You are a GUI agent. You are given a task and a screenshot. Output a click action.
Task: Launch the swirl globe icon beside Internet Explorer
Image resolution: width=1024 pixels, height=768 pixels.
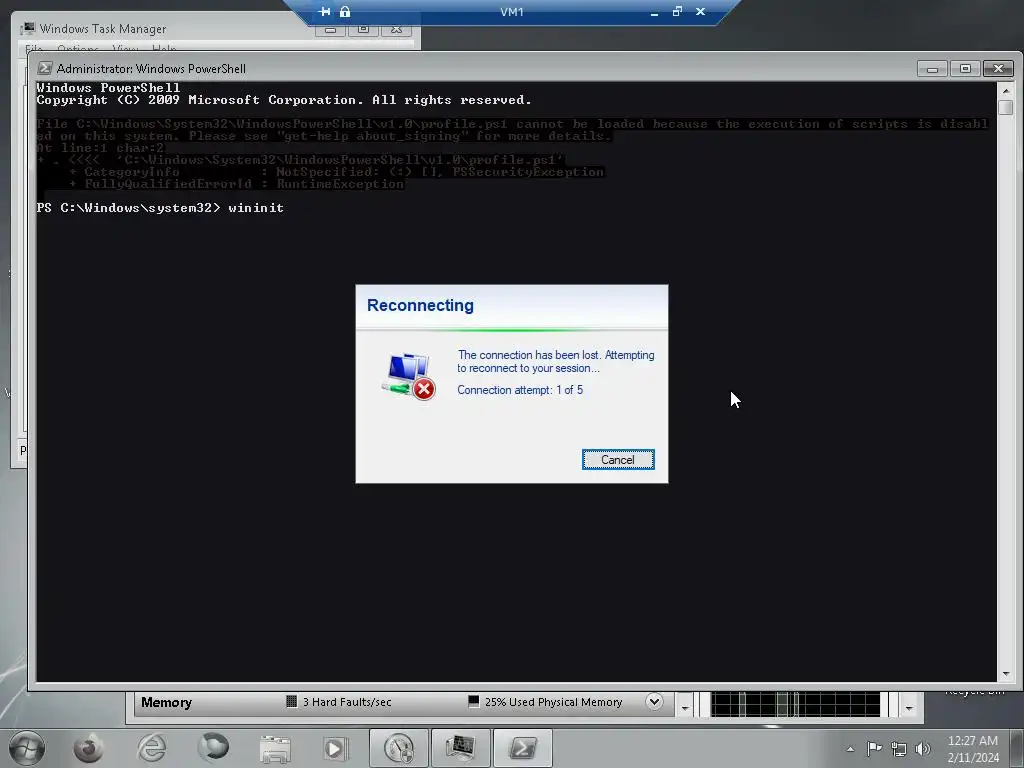pos(214,748)
